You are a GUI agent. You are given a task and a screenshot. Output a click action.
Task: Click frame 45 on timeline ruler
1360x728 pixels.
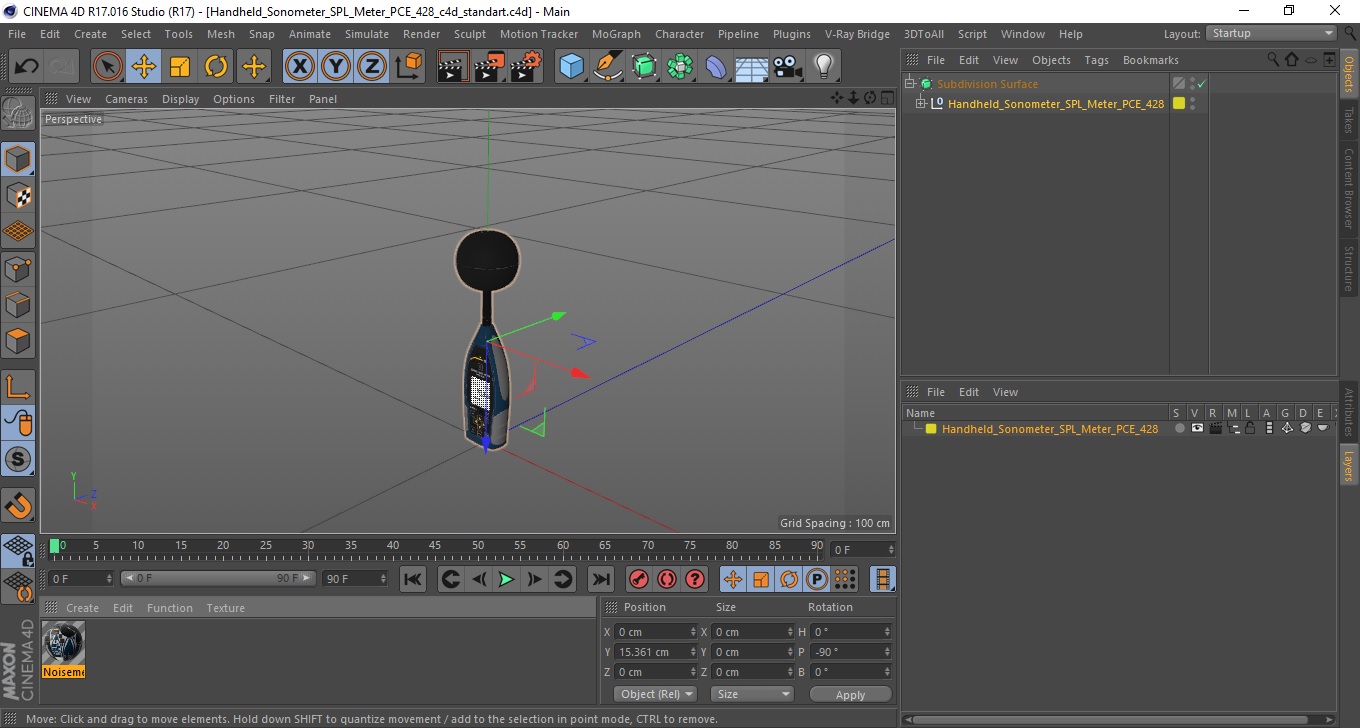[435, 547]
